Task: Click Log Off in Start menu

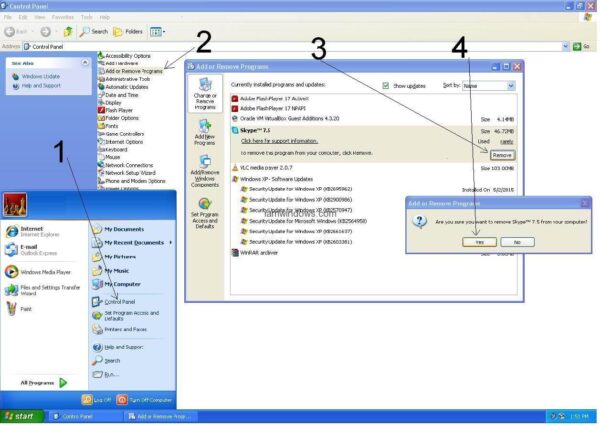Action: (x=96, y=400)
